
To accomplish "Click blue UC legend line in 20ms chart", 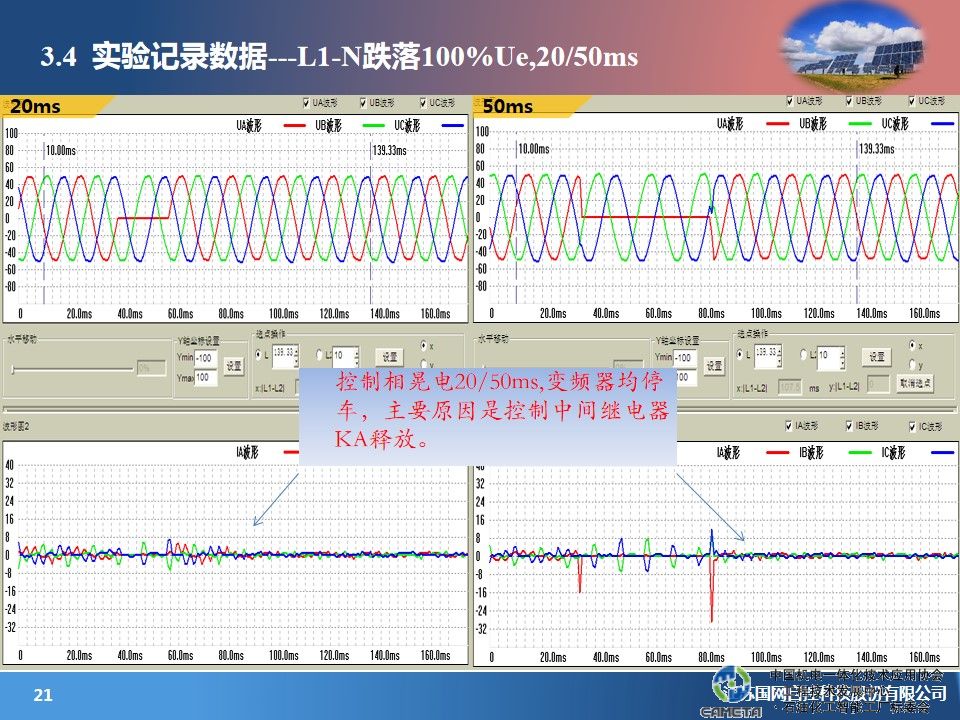I will (x=452, y=126).
